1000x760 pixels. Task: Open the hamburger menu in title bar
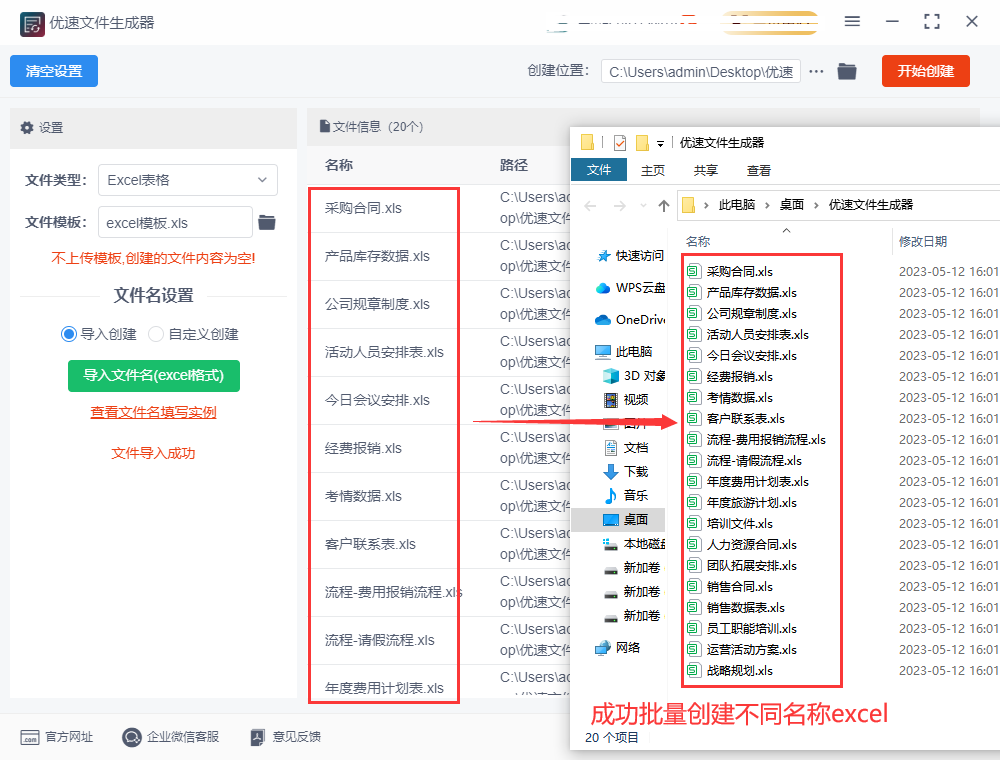pos(852,21)
